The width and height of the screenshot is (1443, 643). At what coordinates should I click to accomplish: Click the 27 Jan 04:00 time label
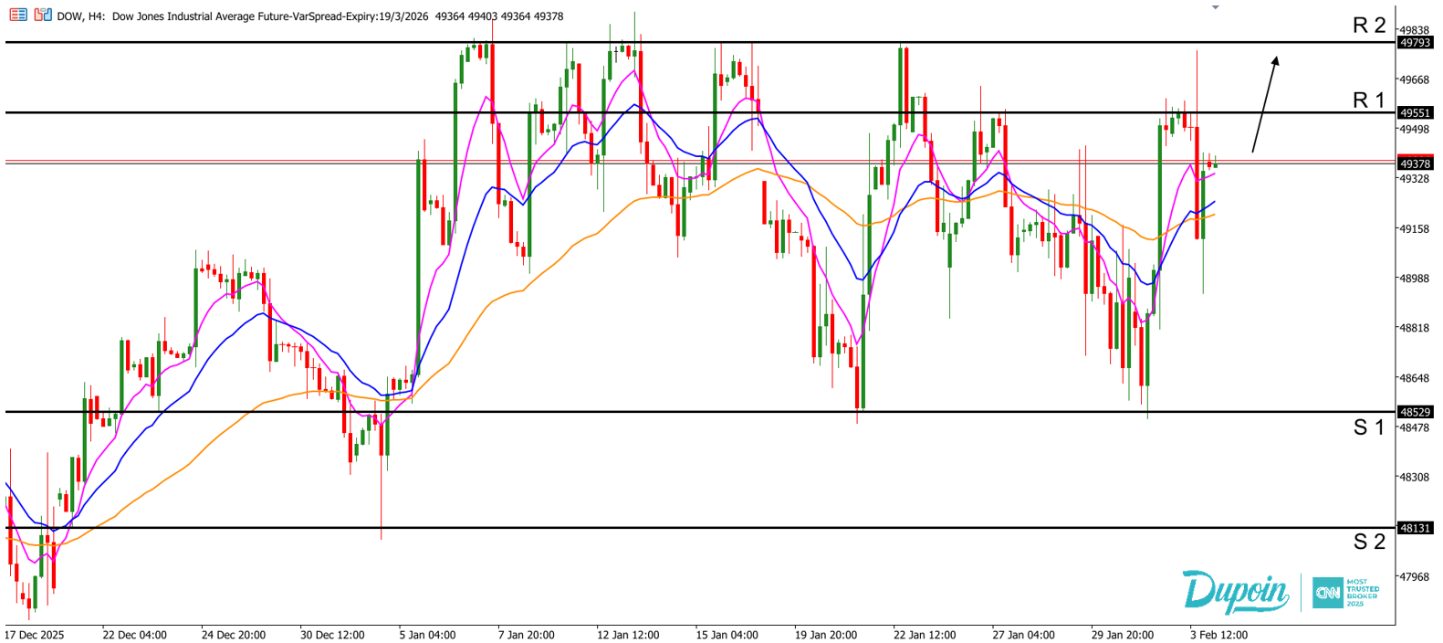coord(1024,634)
